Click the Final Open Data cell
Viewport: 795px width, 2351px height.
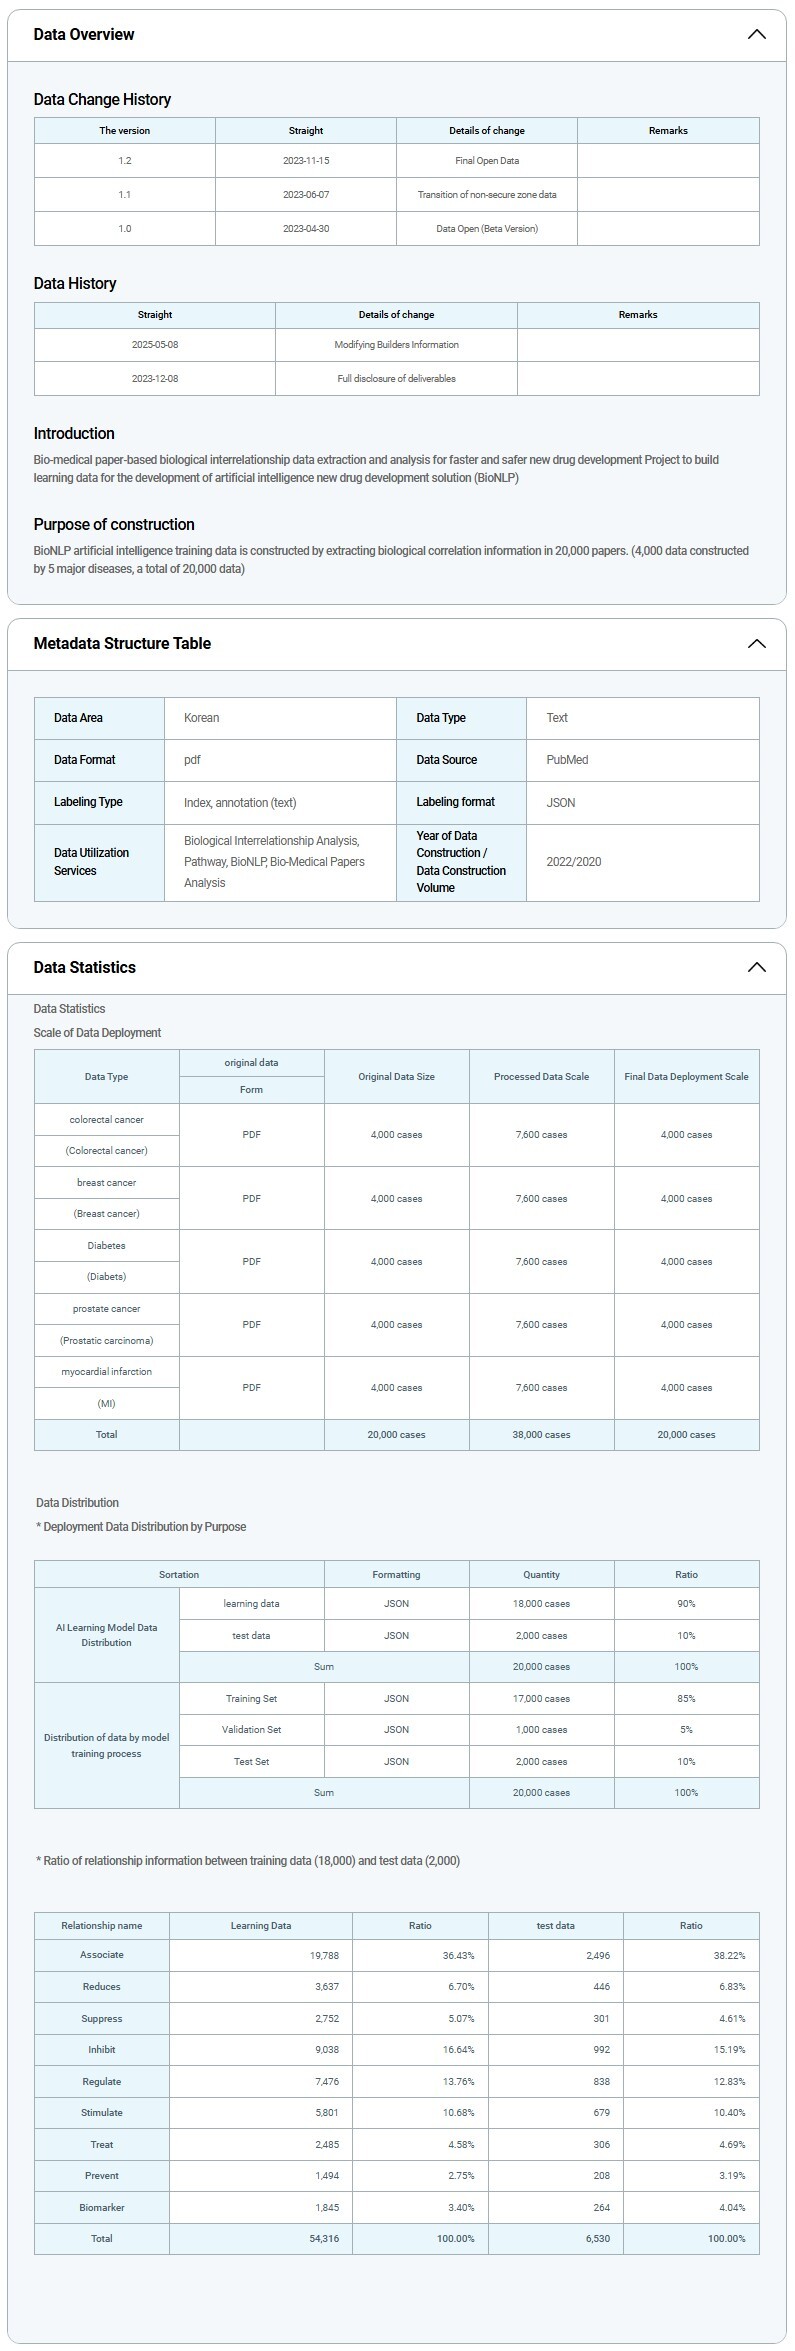(487, 161)
